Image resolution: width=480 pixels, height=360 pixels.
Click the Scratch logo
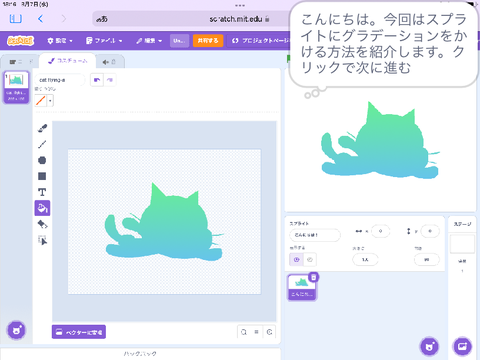tap(21, 41)
